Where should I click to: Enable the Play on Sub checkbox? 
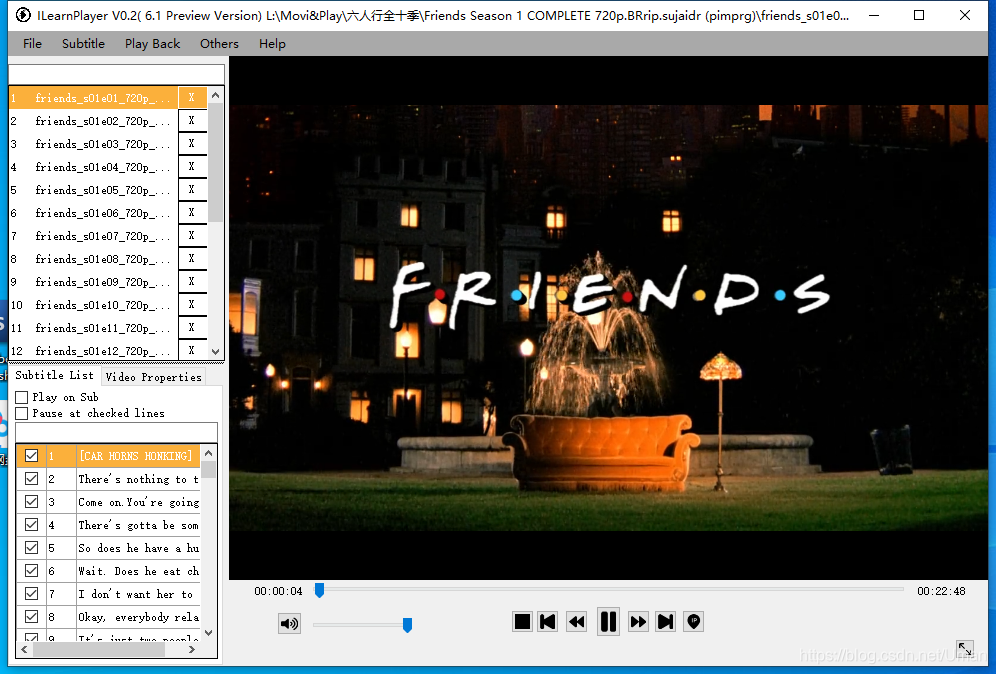pos(22,397)
